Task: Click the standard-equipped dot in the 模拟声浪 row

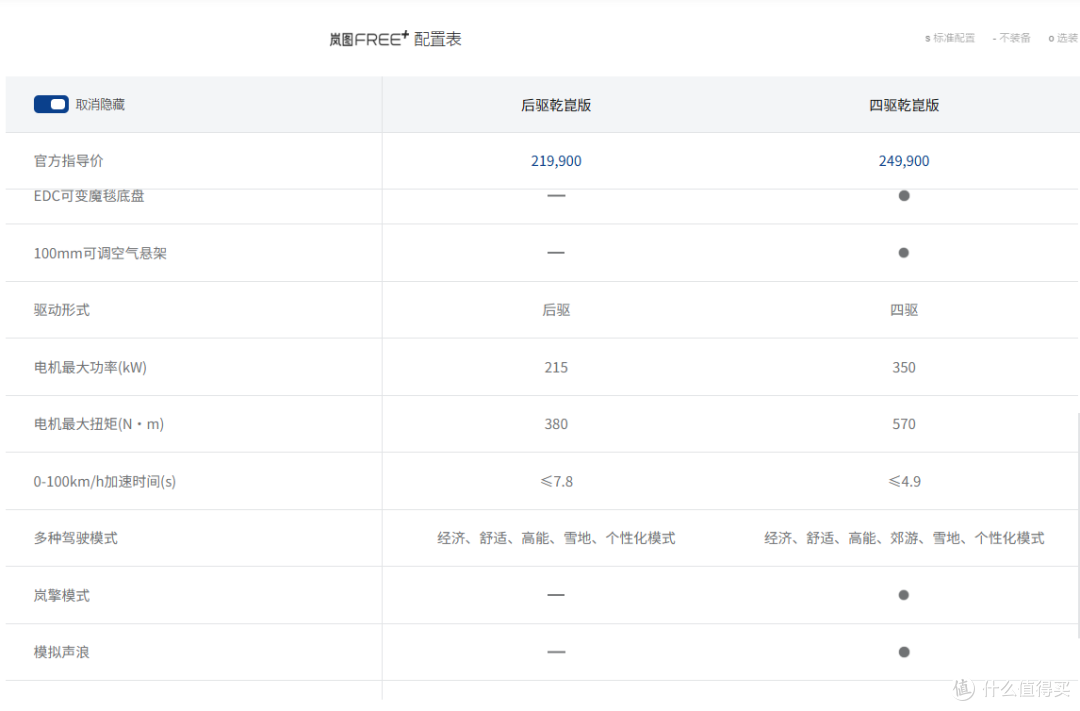Action: (x=904, y=652)
